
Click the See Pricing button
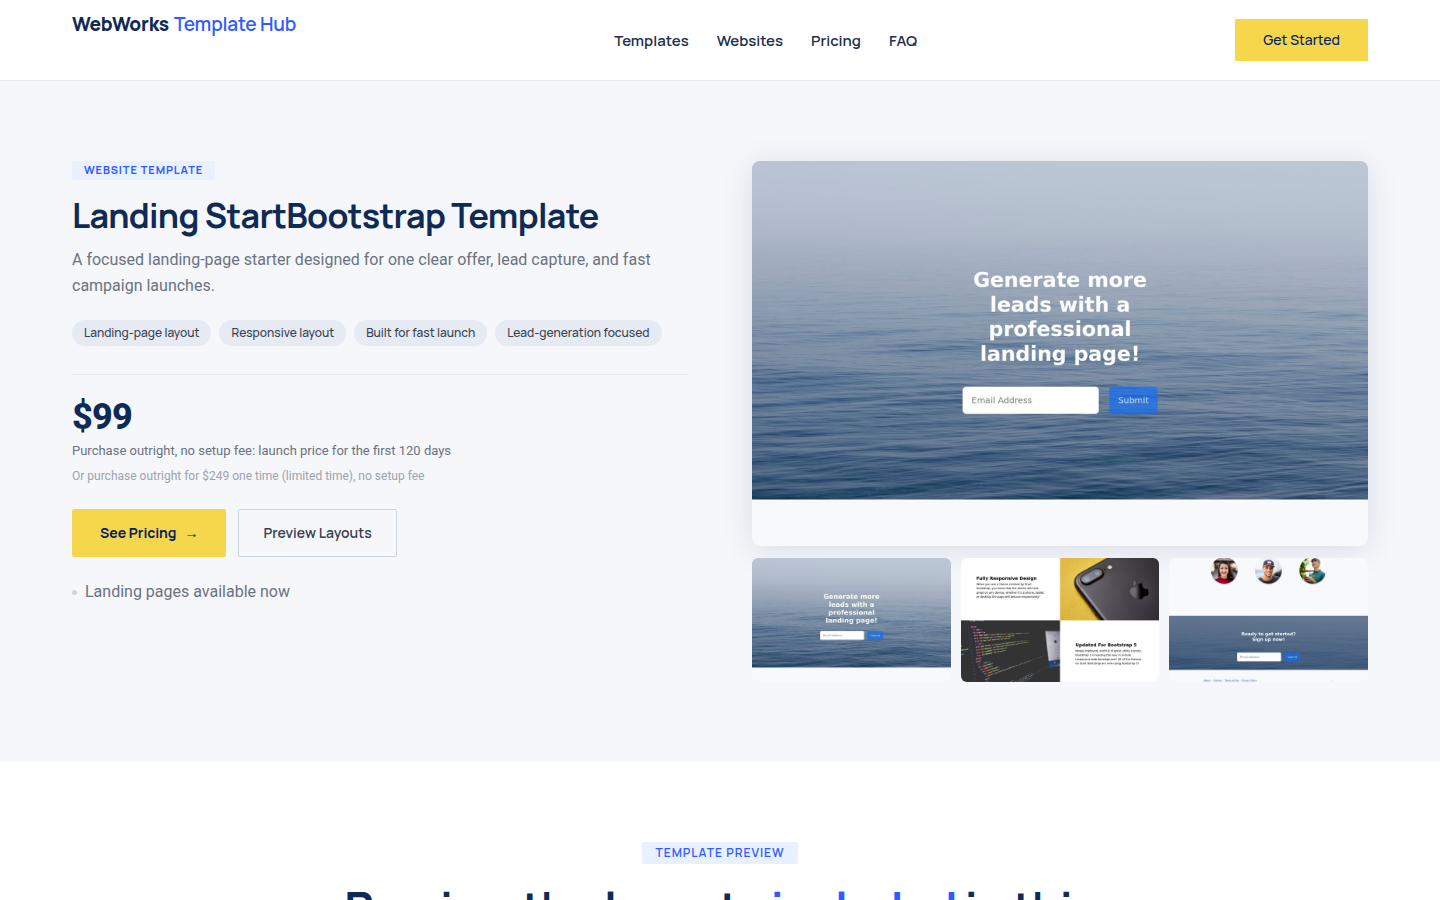[x=149, y=533]
